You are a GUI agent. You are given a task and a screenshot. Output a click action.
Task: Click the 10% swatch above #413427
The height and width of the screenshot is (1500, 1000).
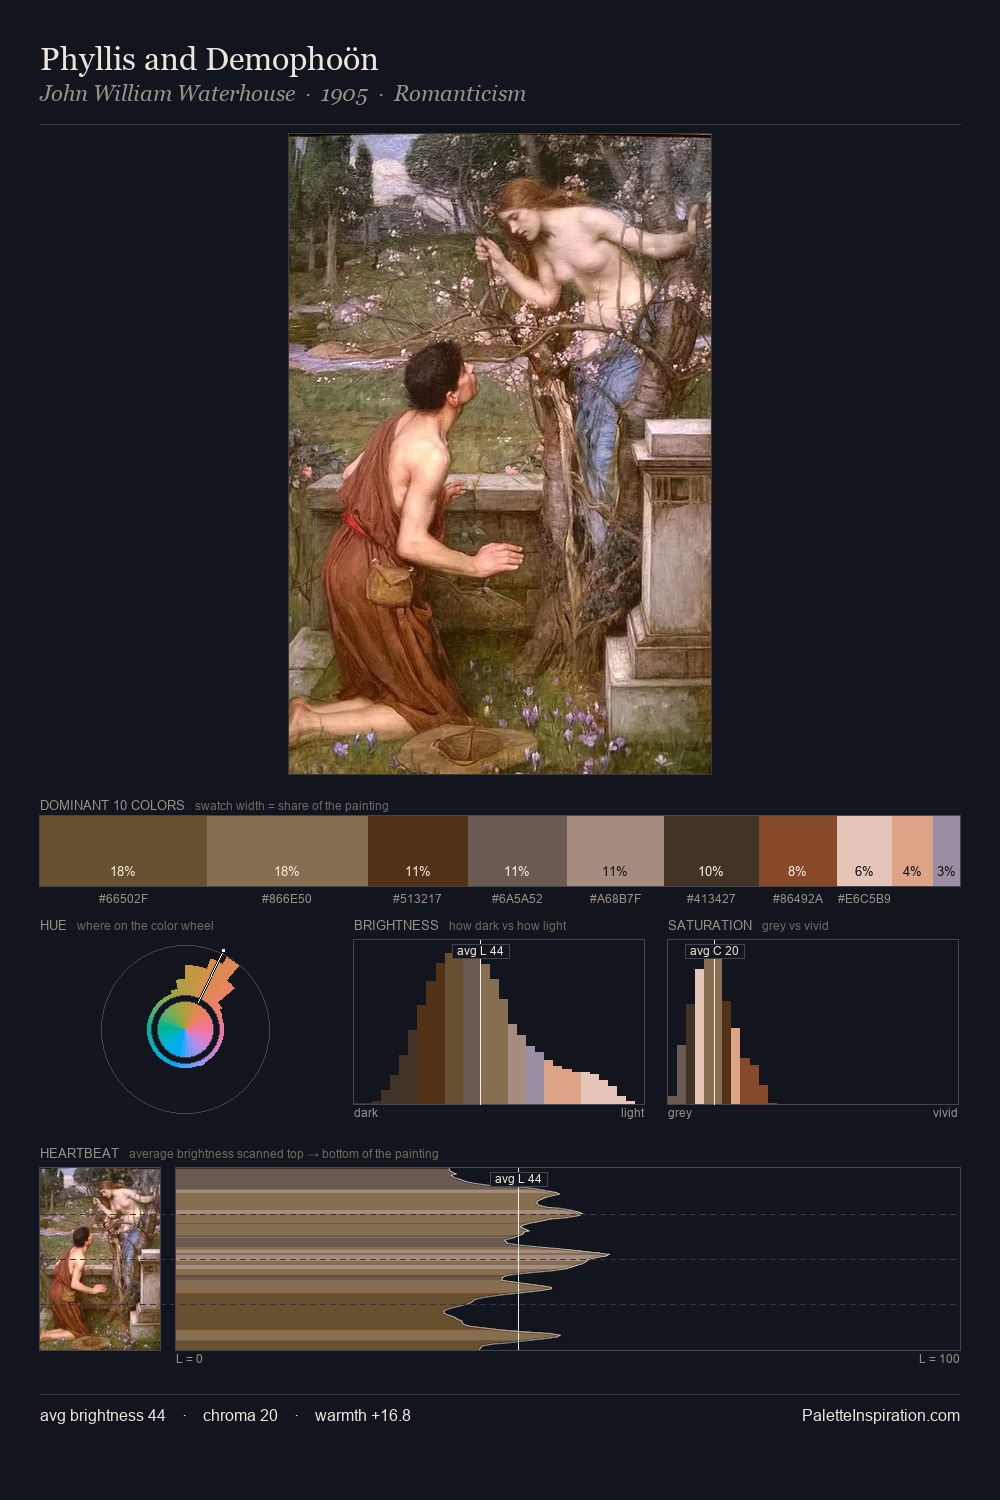click(711, 851)
